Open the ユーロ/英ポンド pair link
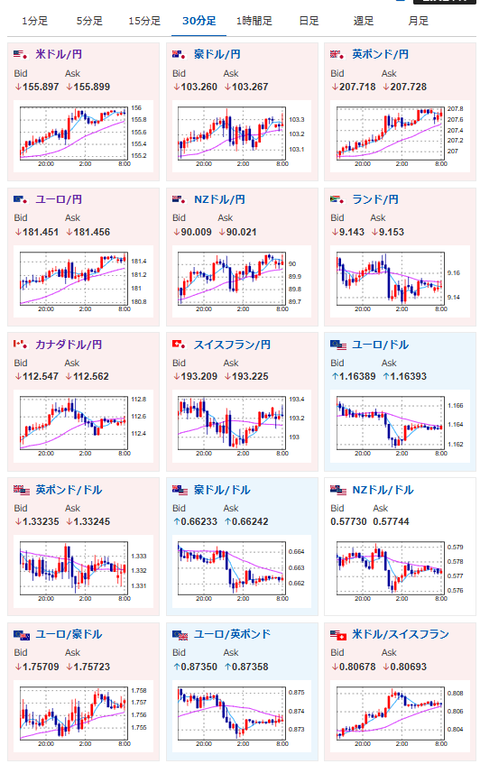Screen dimensions: 480x764 (x=232, y=634)
